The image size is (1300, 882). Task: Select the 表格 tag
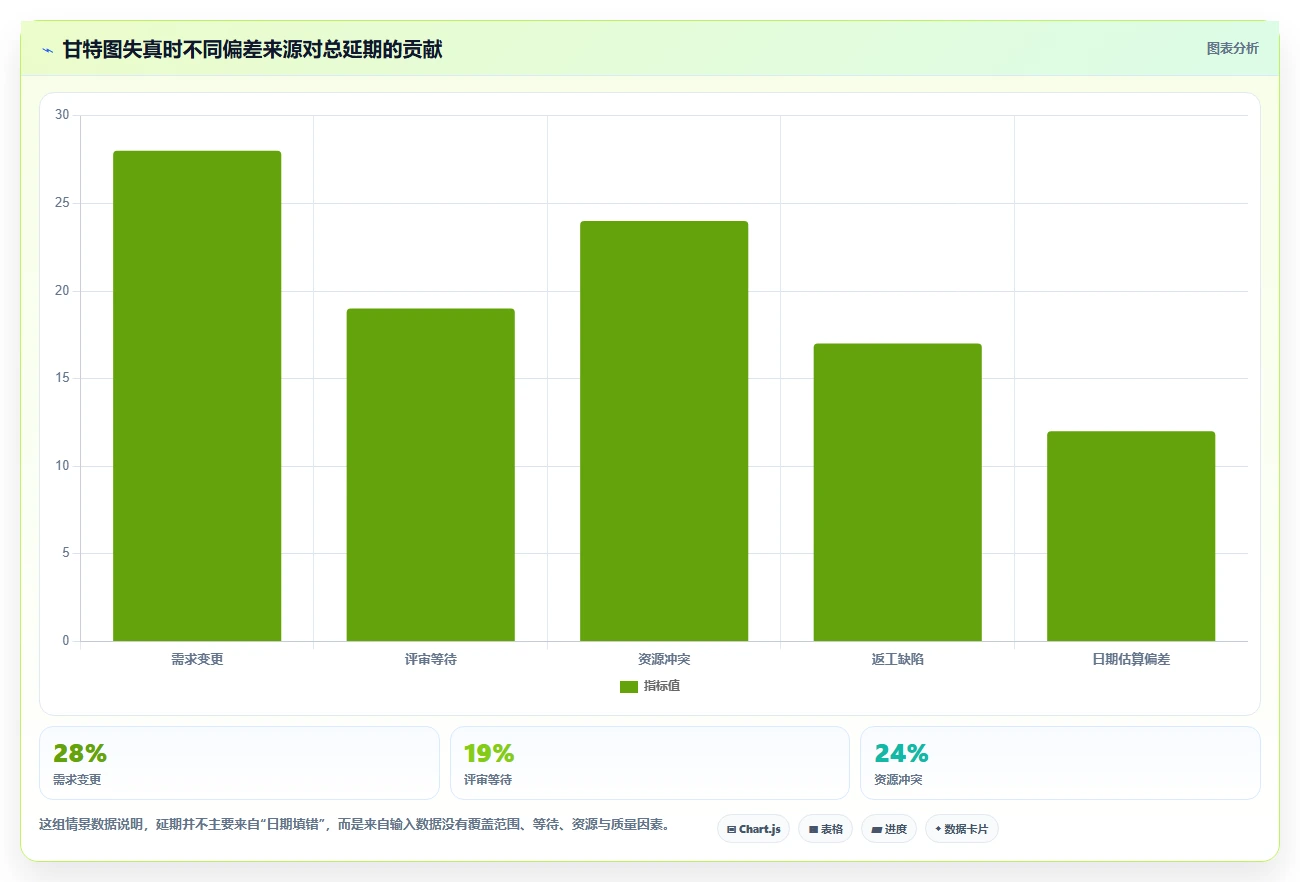coord(825,829)
